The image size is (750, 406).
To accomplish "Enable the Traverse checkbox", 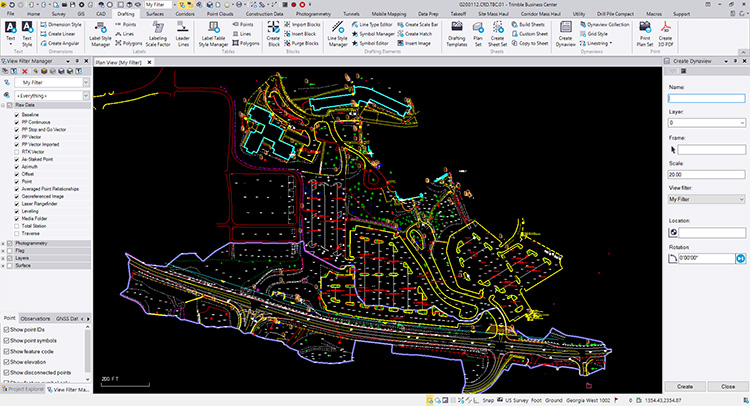I will pos(17,233).
